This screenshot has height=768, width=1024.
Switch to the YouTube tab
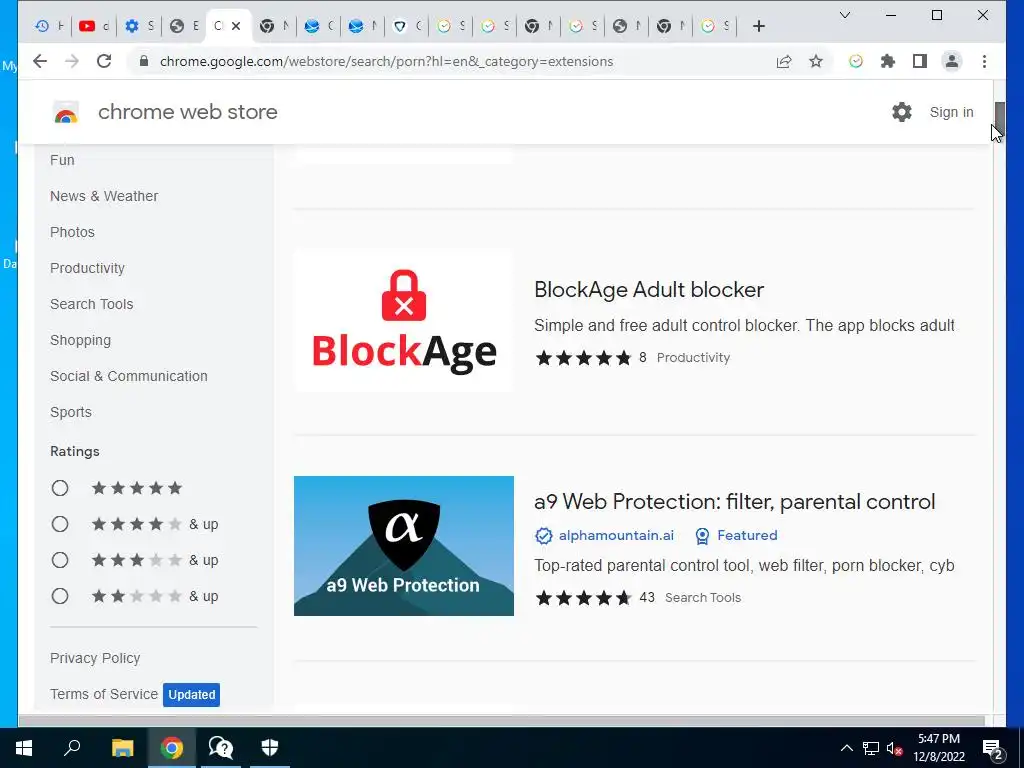[95, 26]
